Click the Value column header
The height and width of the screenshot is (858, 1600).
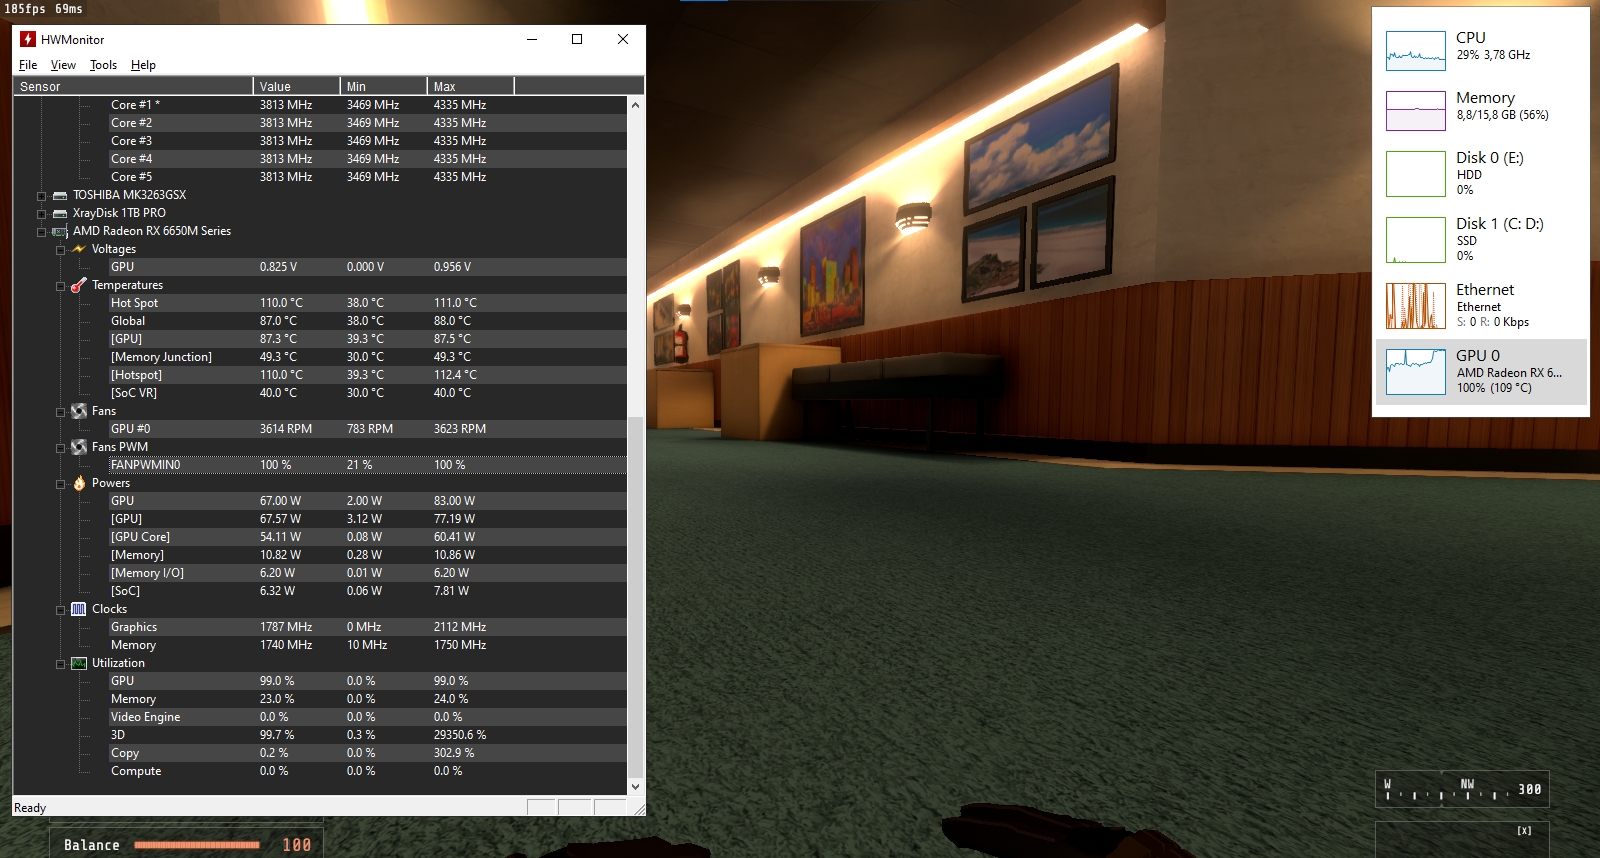(297, 86)
